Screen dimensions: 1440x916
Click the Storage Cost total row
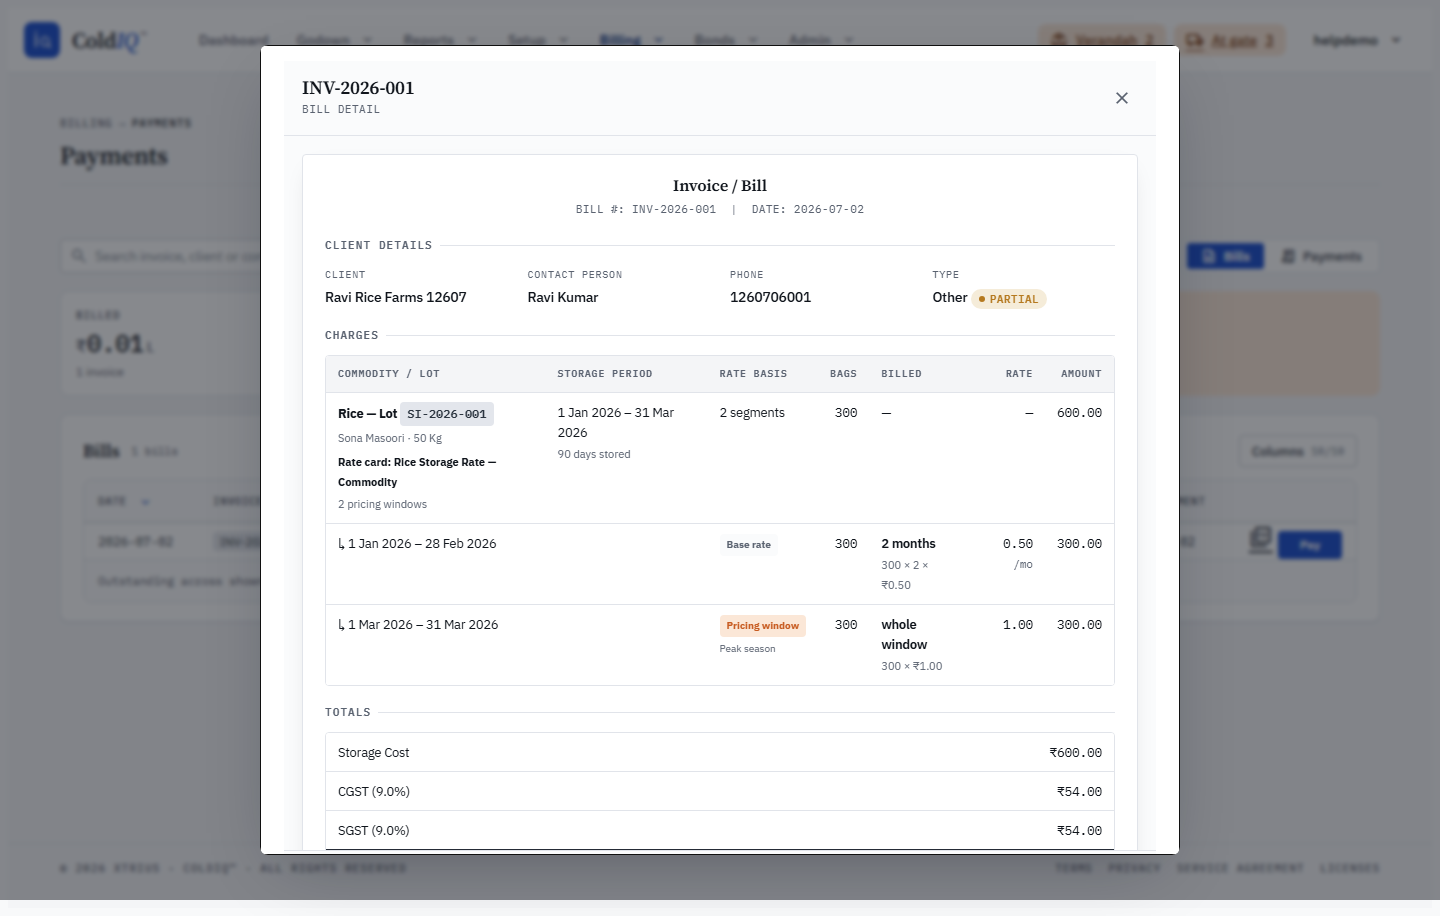click(x=720, y=753)
